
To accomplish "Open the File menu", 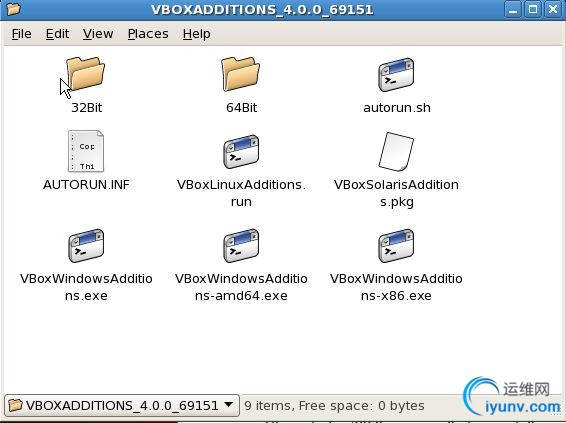I will point(21,34).
